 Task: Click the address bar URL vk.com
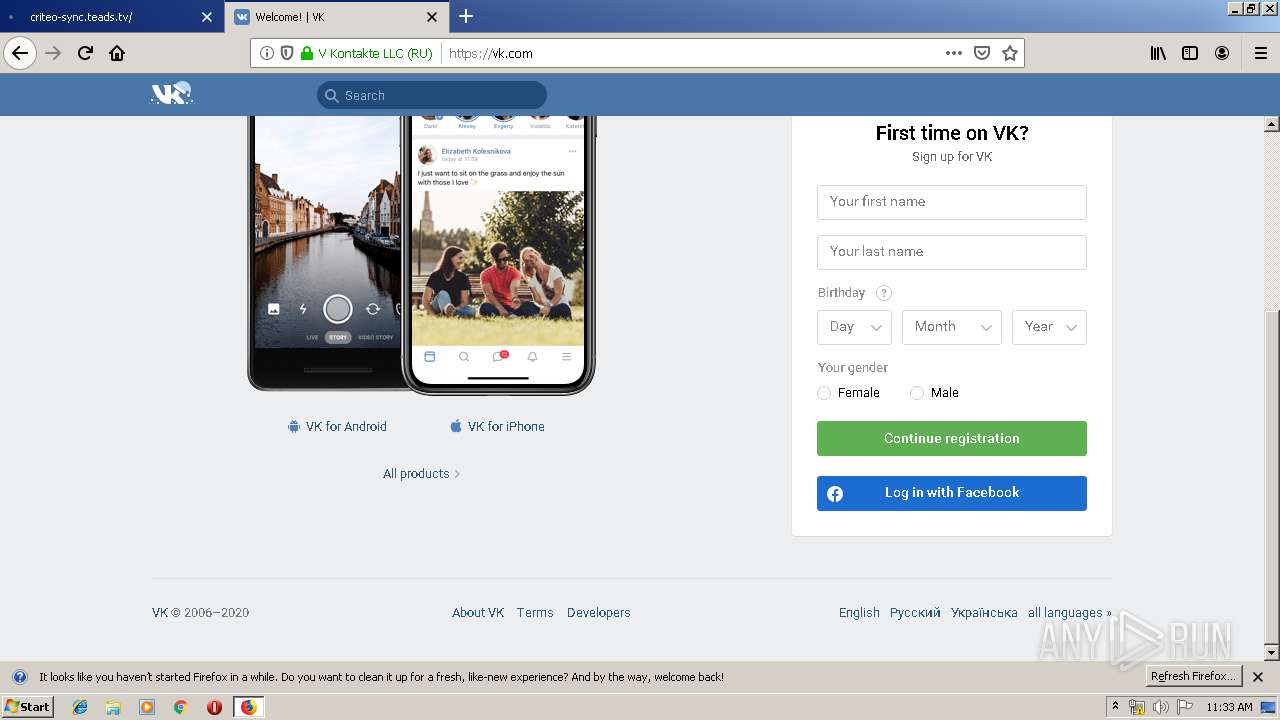click(491, 53)
